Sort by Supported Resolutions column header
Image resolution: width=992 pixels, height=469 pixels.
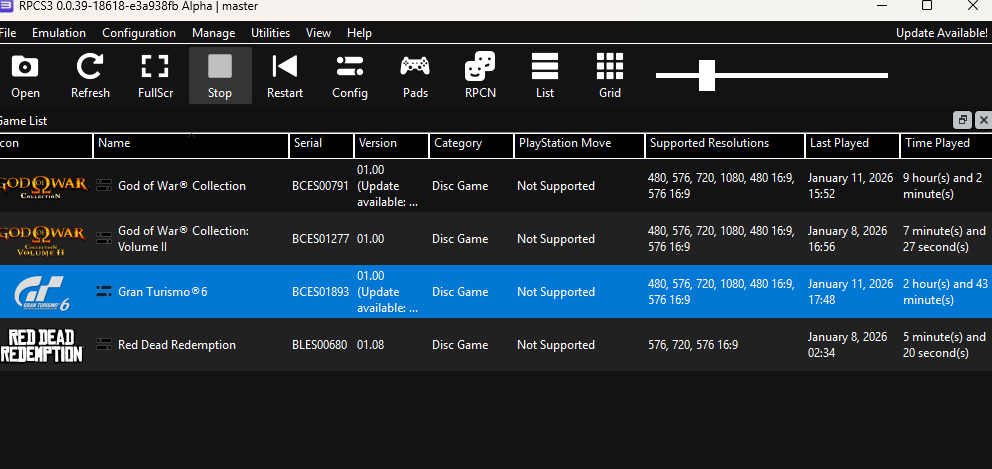pos(725,145)
